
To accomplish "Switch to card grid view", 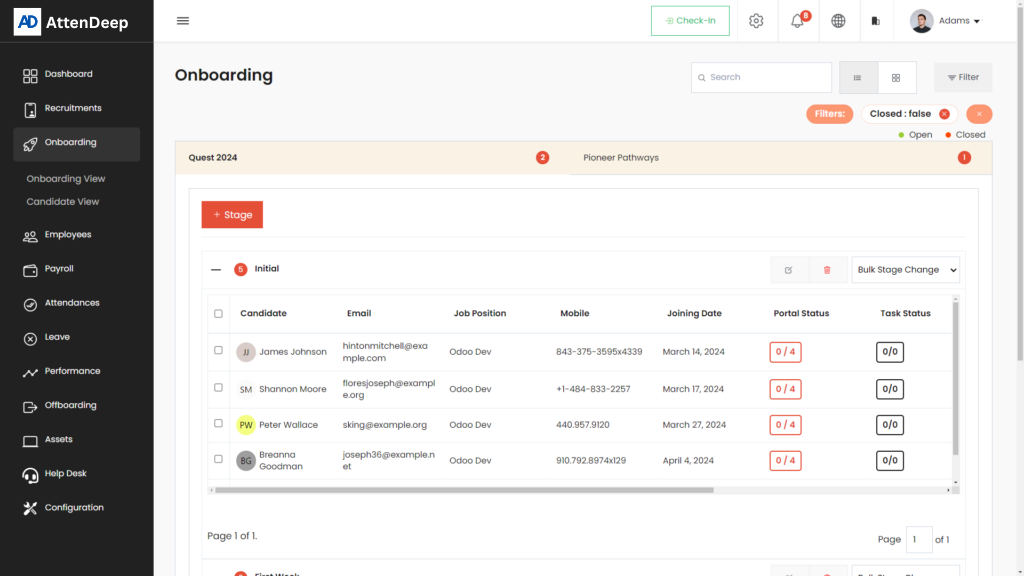I will pyautogui.click(x=896, y=78).
